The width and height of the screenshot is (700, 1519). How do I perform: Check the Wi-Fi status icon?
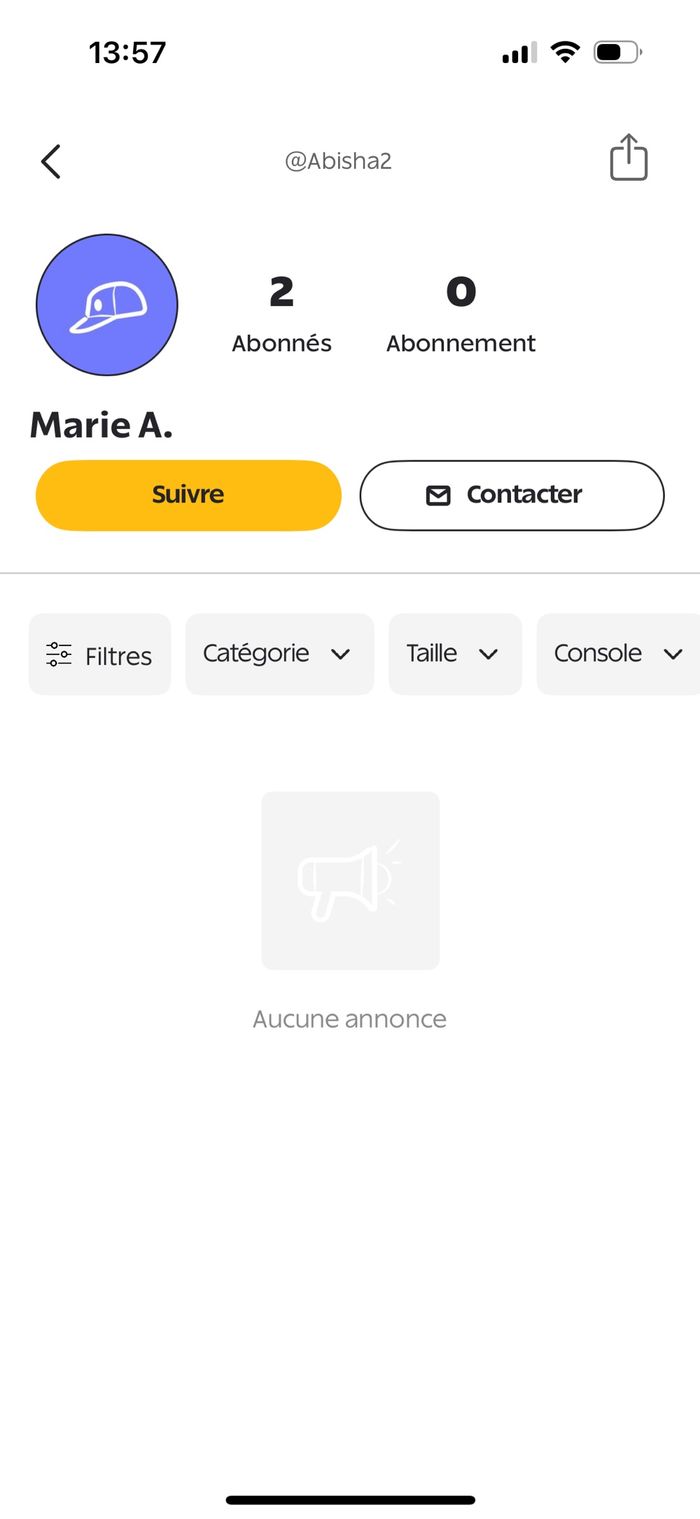(x=566, y=52)
